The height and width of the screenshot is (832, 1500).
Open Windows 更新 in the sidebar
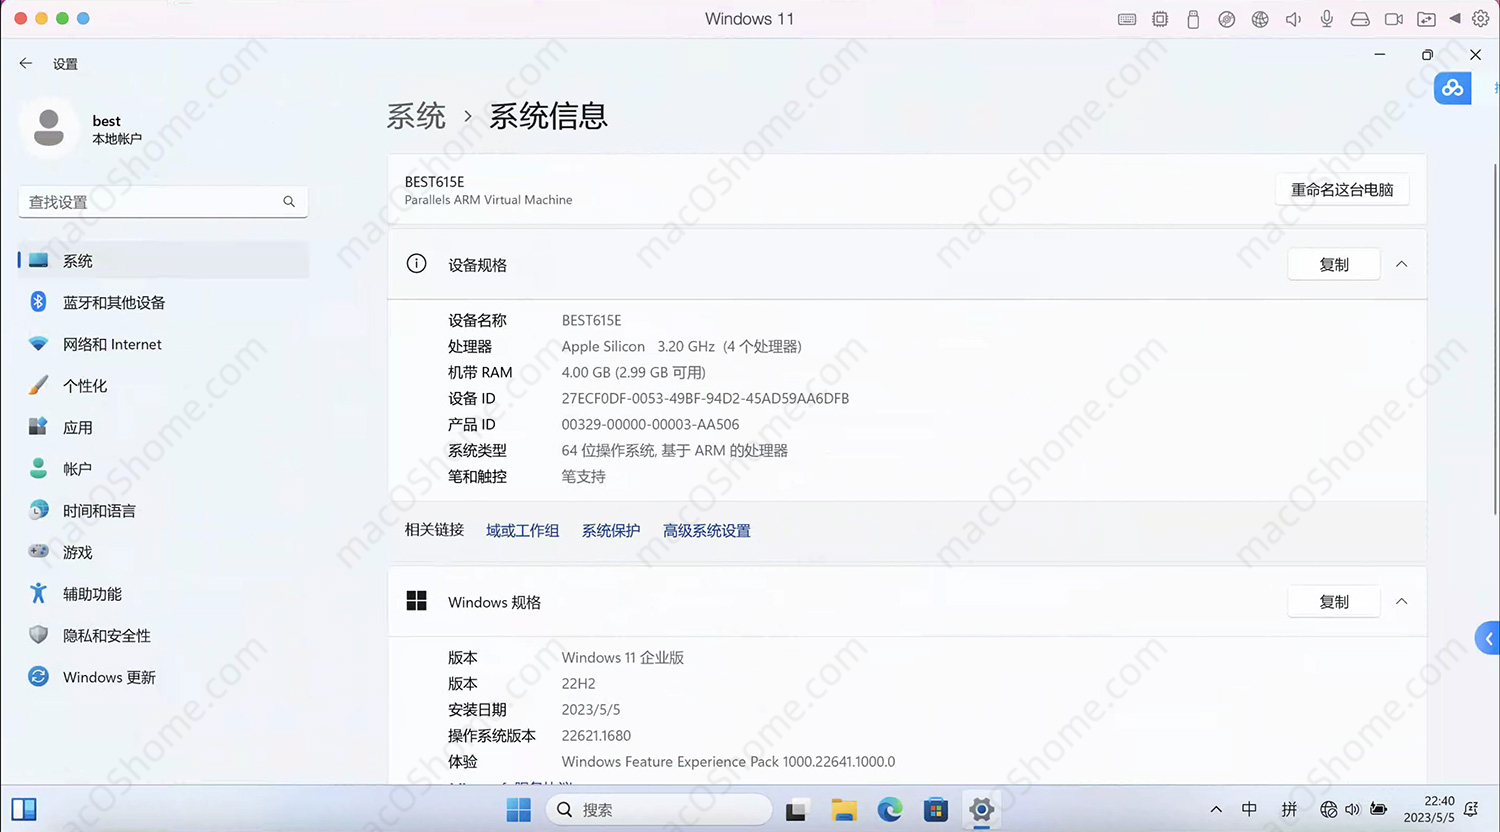164,677
